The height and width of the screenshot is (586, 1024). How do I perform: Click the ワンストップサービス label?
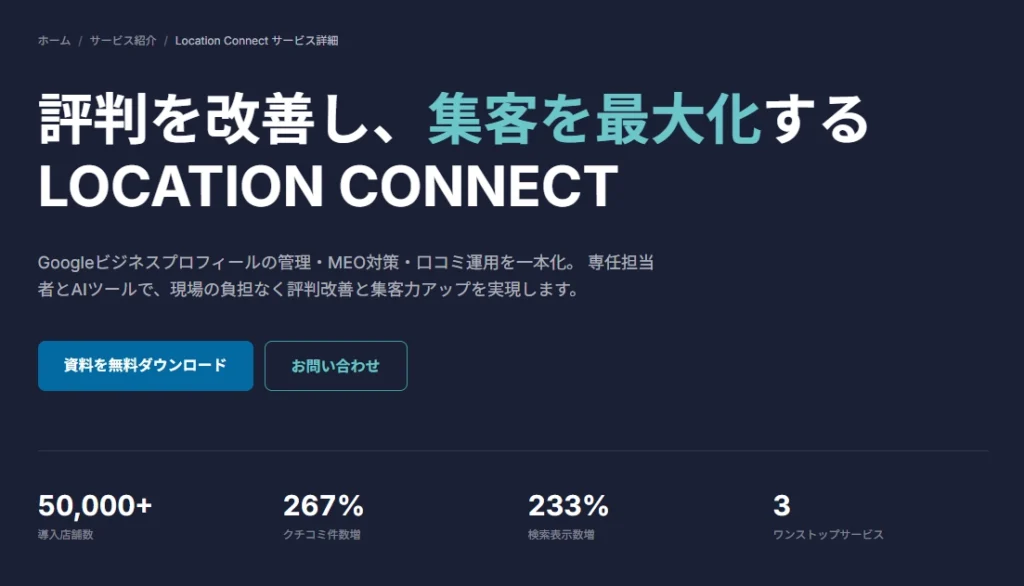(x=828, y=535)
